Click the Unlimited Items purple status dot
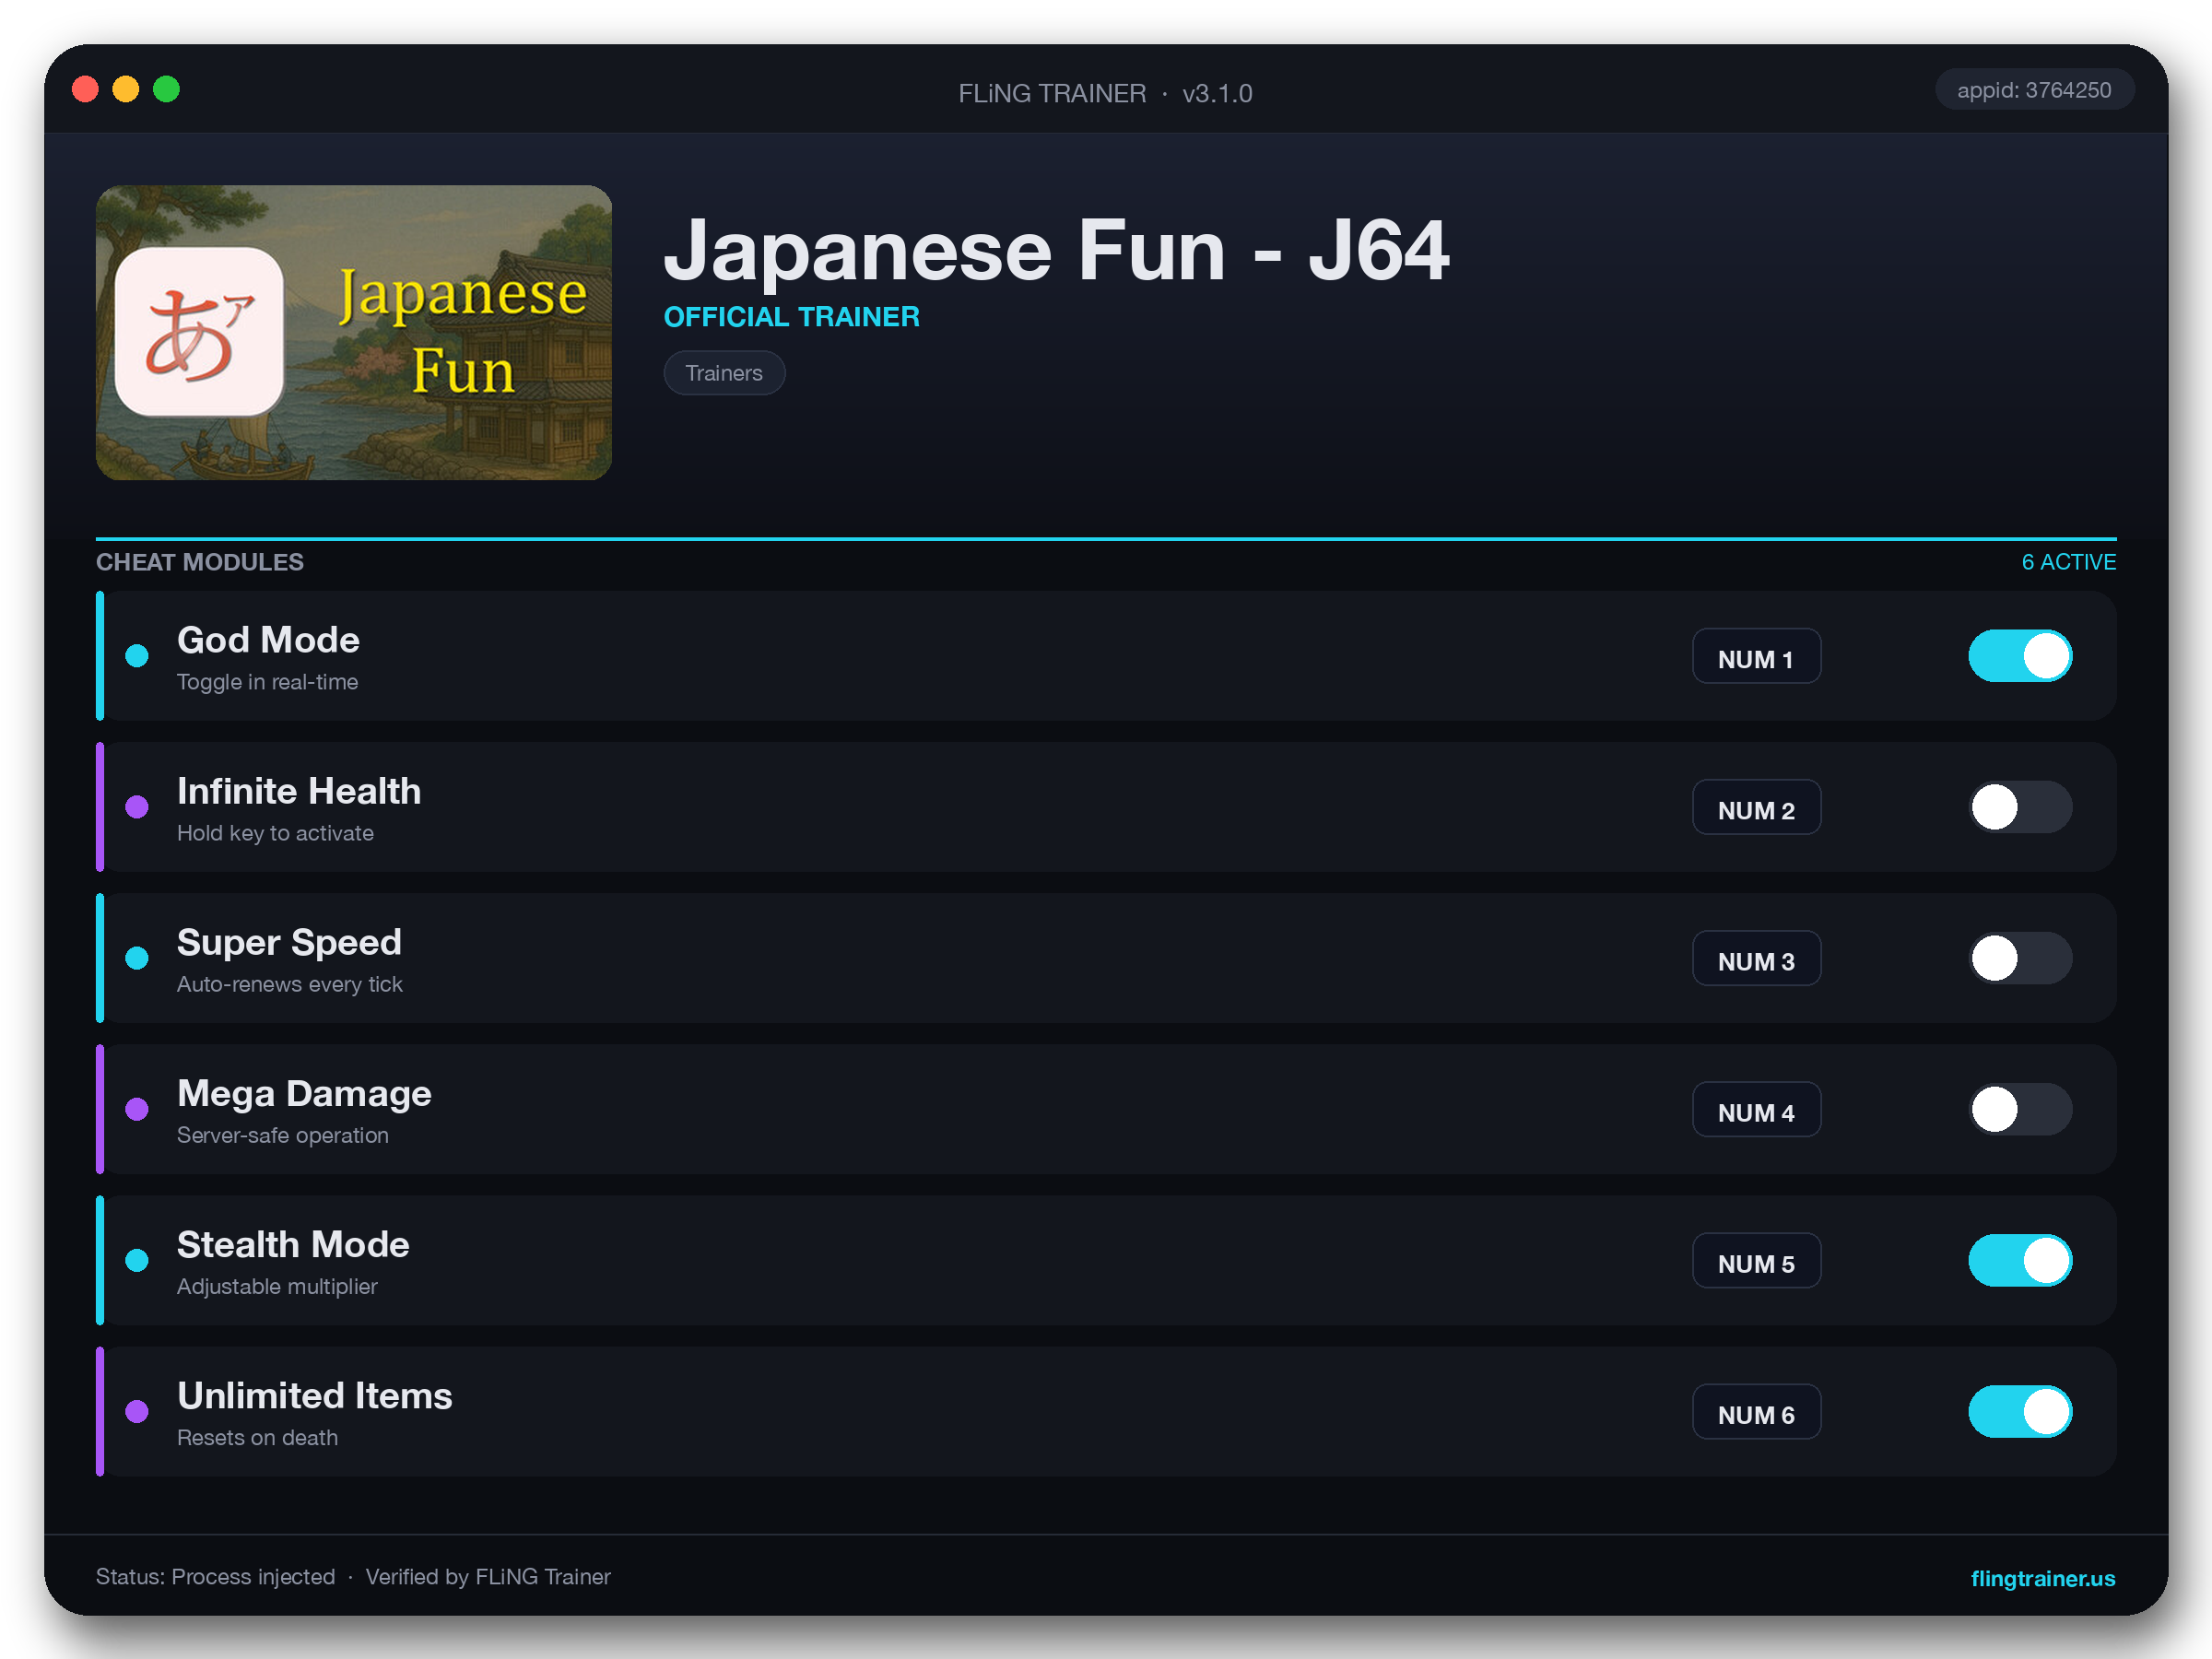This screenshot has height=1659, width=2212. click(137, 1411)
